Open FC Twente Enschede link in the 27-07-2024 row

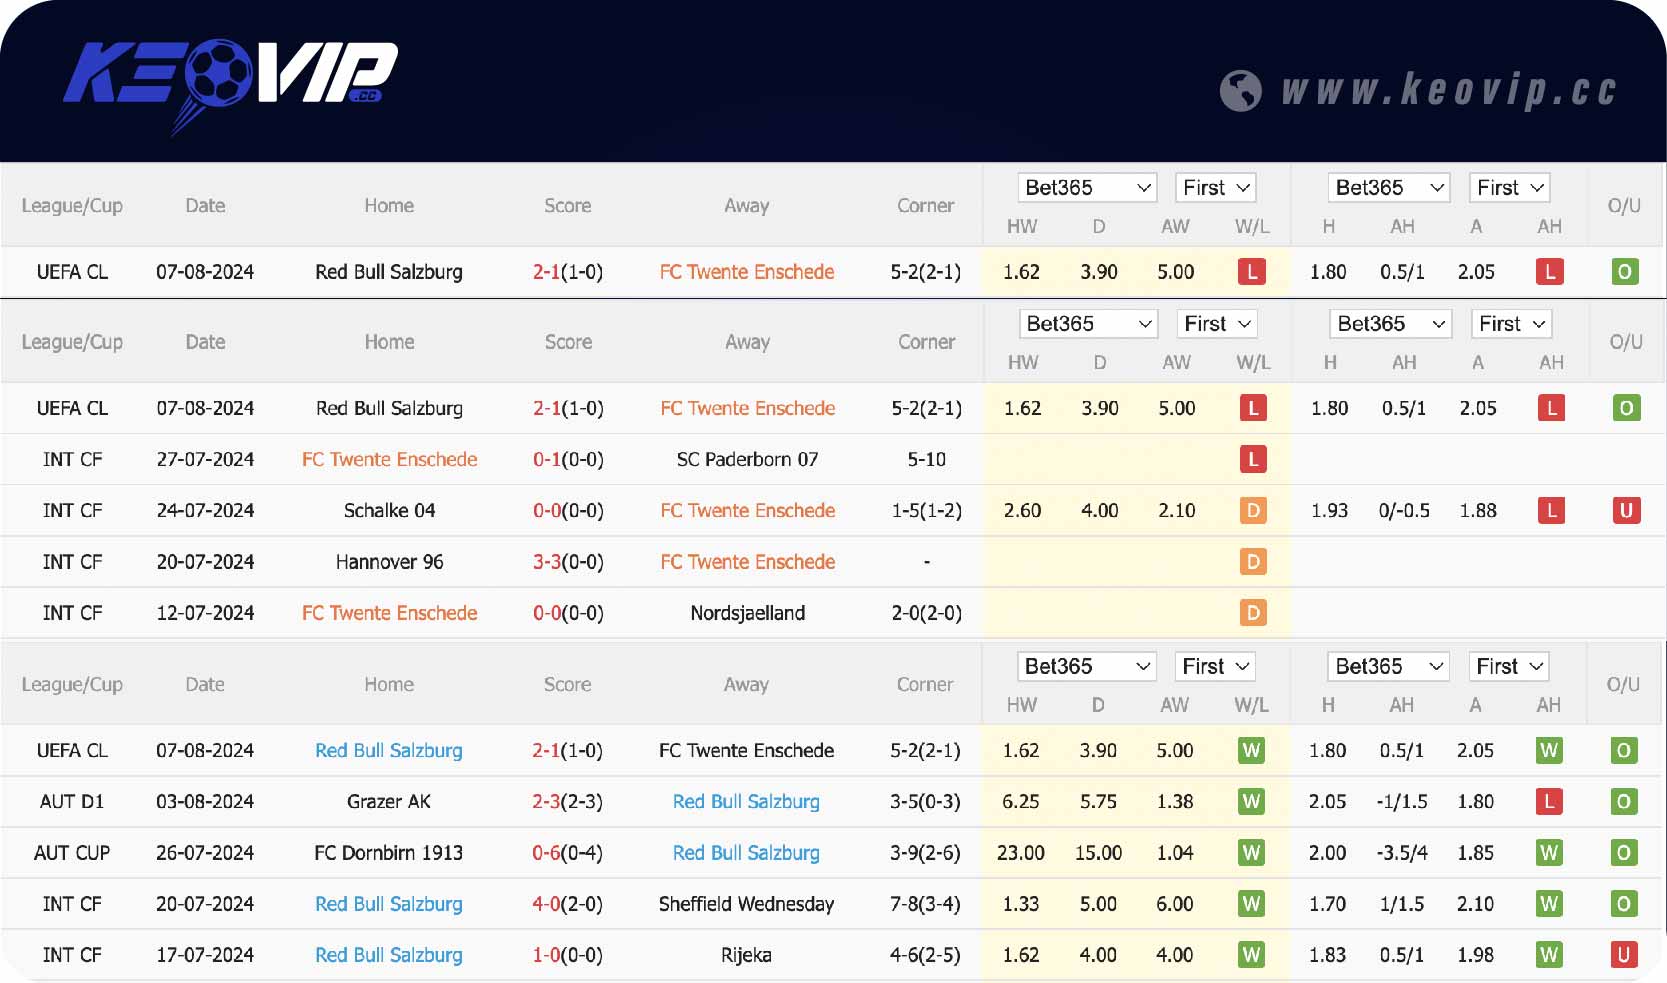[x=390, y=460]
